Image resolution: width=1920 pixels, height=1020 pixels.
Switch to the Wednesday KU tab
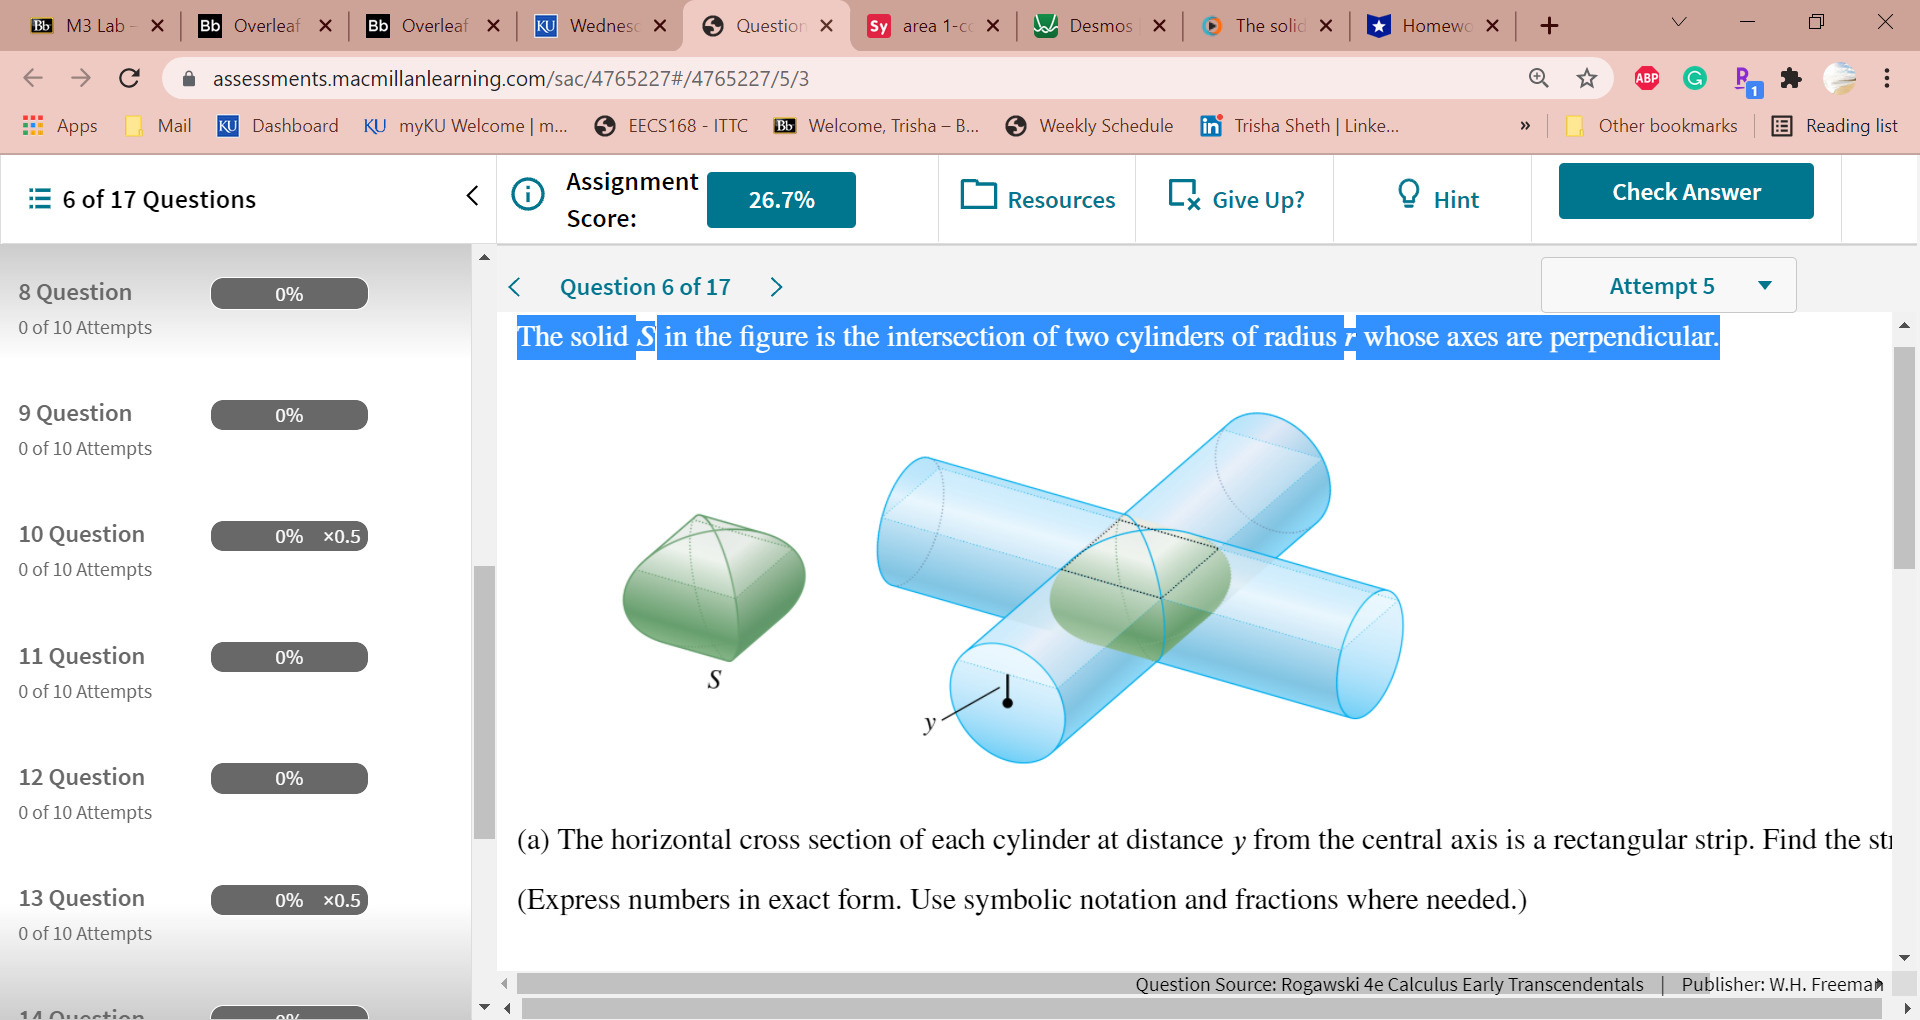click(x=600, y=26)
